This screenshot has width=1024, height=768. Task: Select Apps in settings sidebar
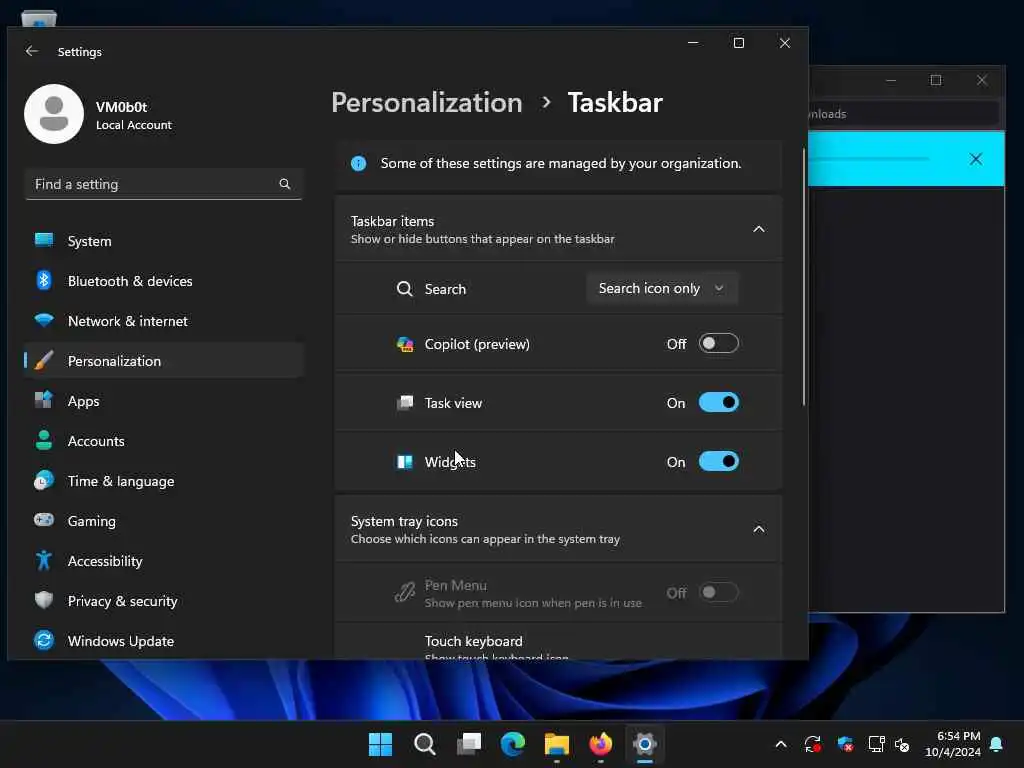tap(164, 401)
